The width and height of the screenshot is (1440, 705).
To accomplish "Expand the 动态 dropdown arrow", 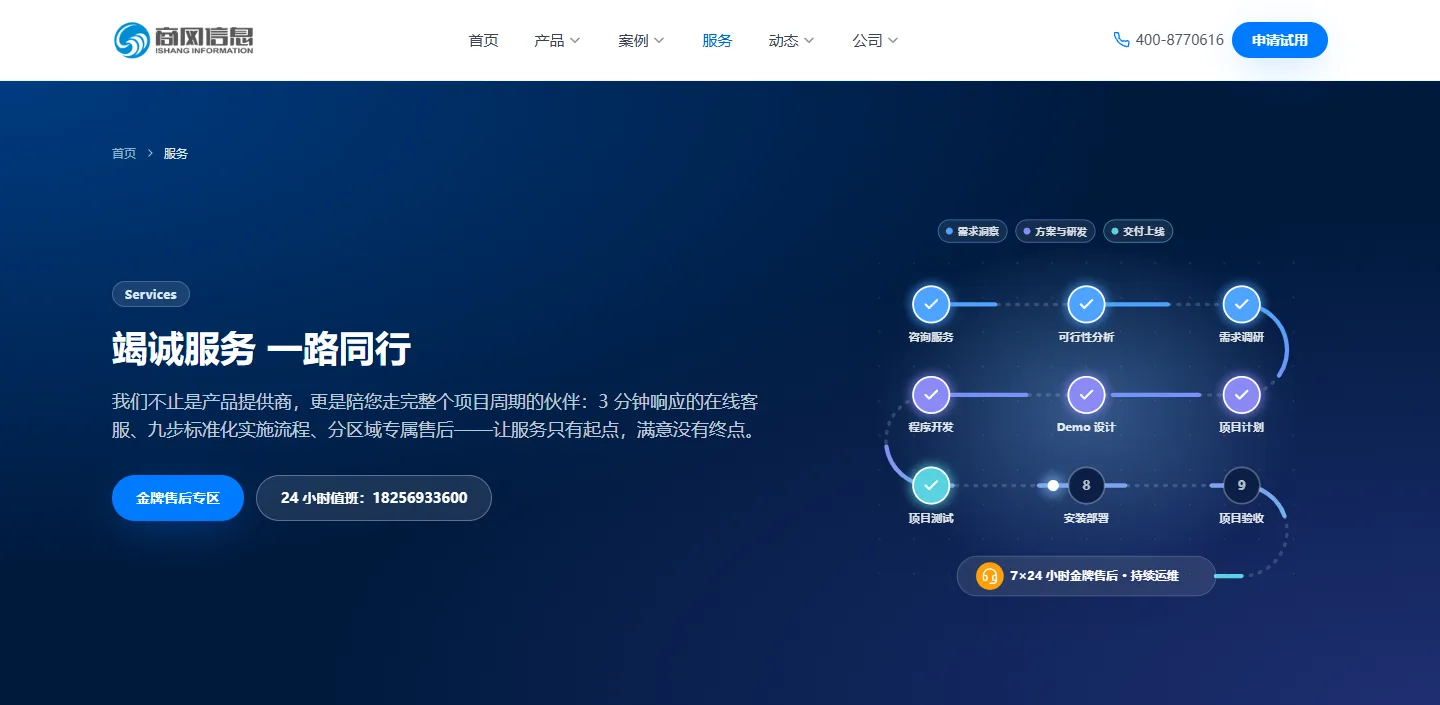I will 809,41.
